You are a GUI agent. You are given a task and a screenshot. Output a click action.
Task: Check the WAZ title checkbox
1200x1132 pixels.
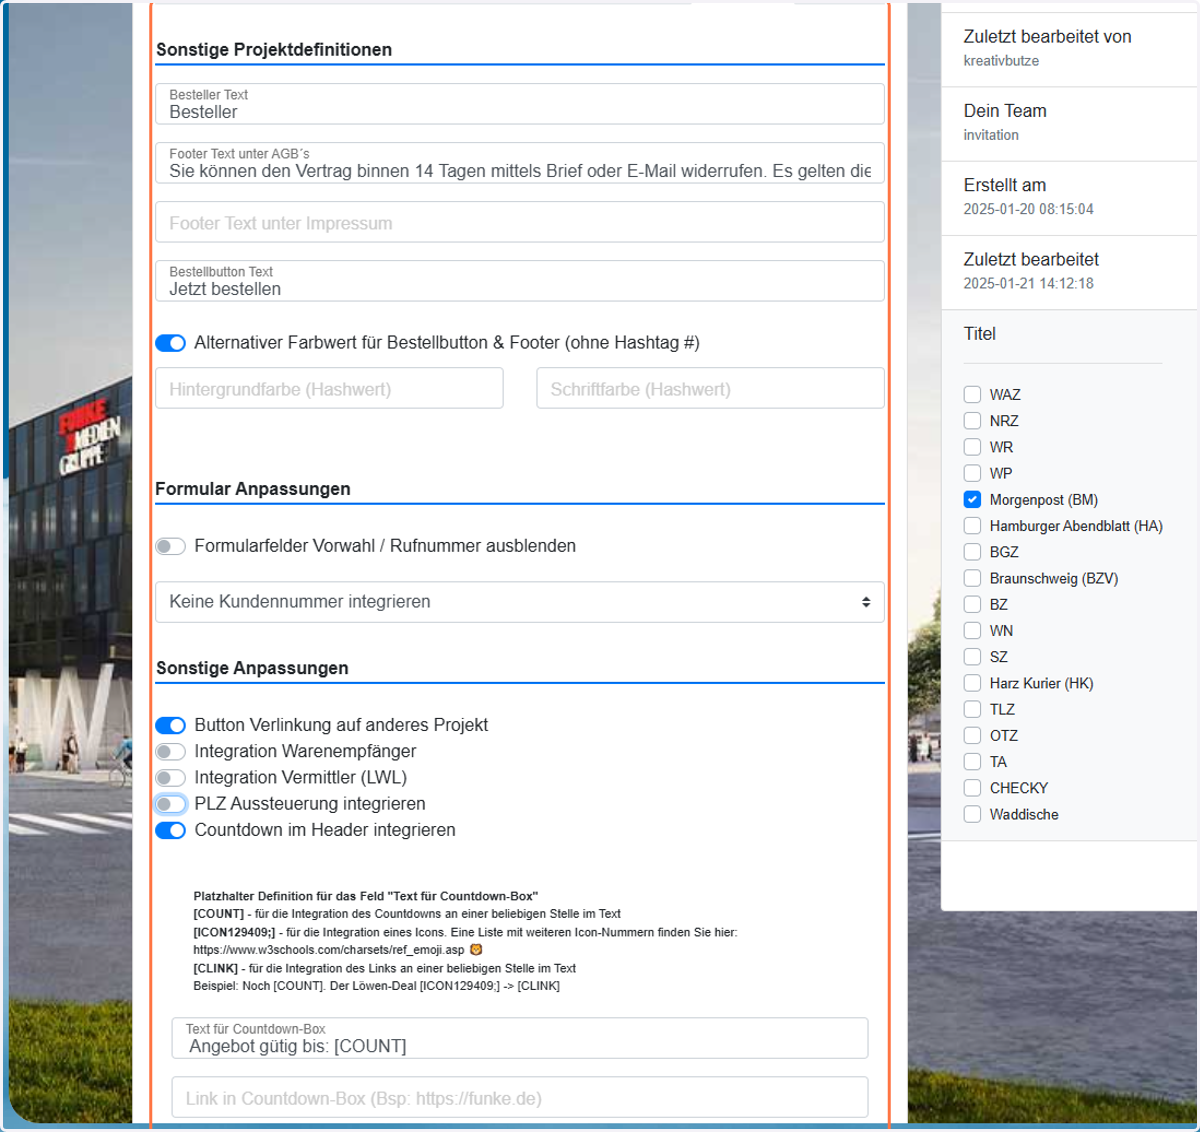972,394
